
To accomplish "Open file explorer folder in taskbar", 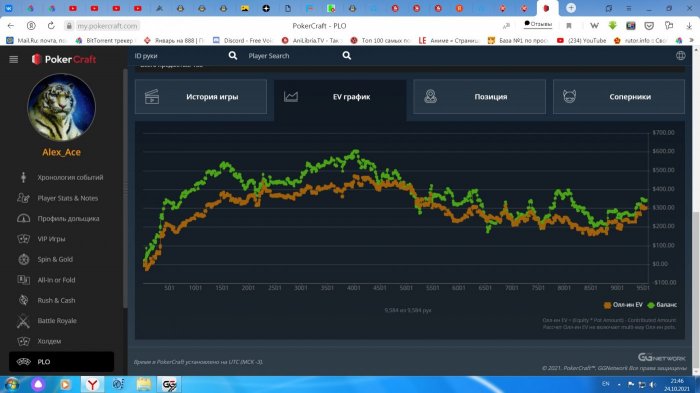I will point(144,384).
